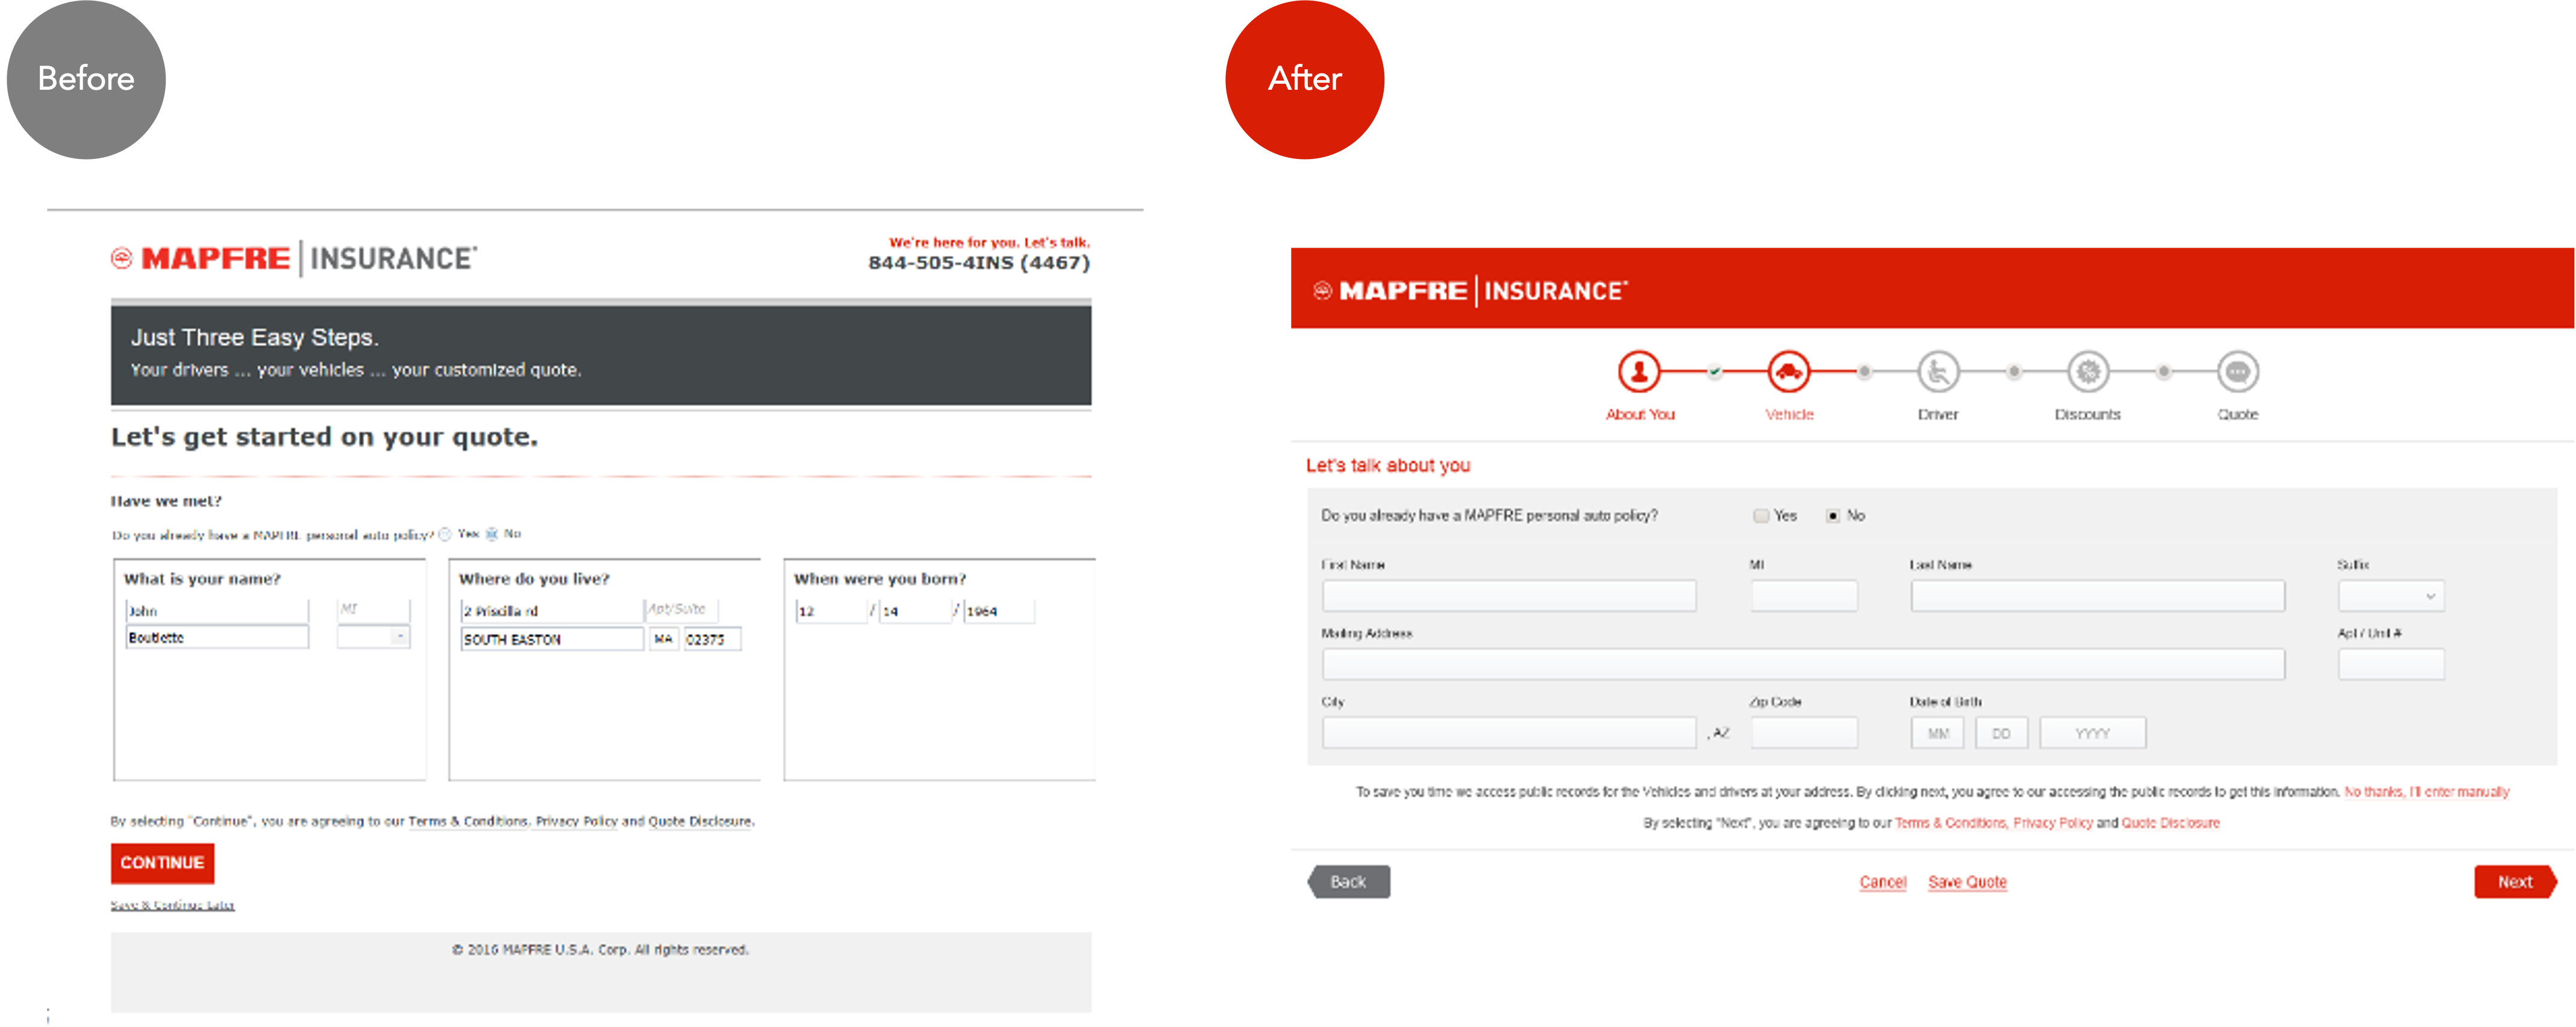Open 'No thanks, I'll enter manually' link
Image resolution: width=2576 pixels, height=1027 pixels.
(x=2427, y=792)
